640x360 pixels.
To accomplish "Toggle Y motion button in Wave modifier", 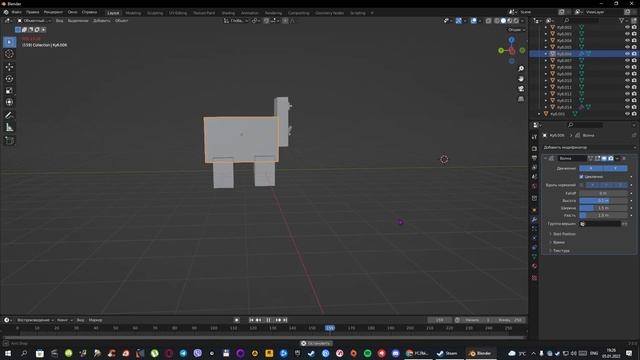I will (x=616, y=168).
